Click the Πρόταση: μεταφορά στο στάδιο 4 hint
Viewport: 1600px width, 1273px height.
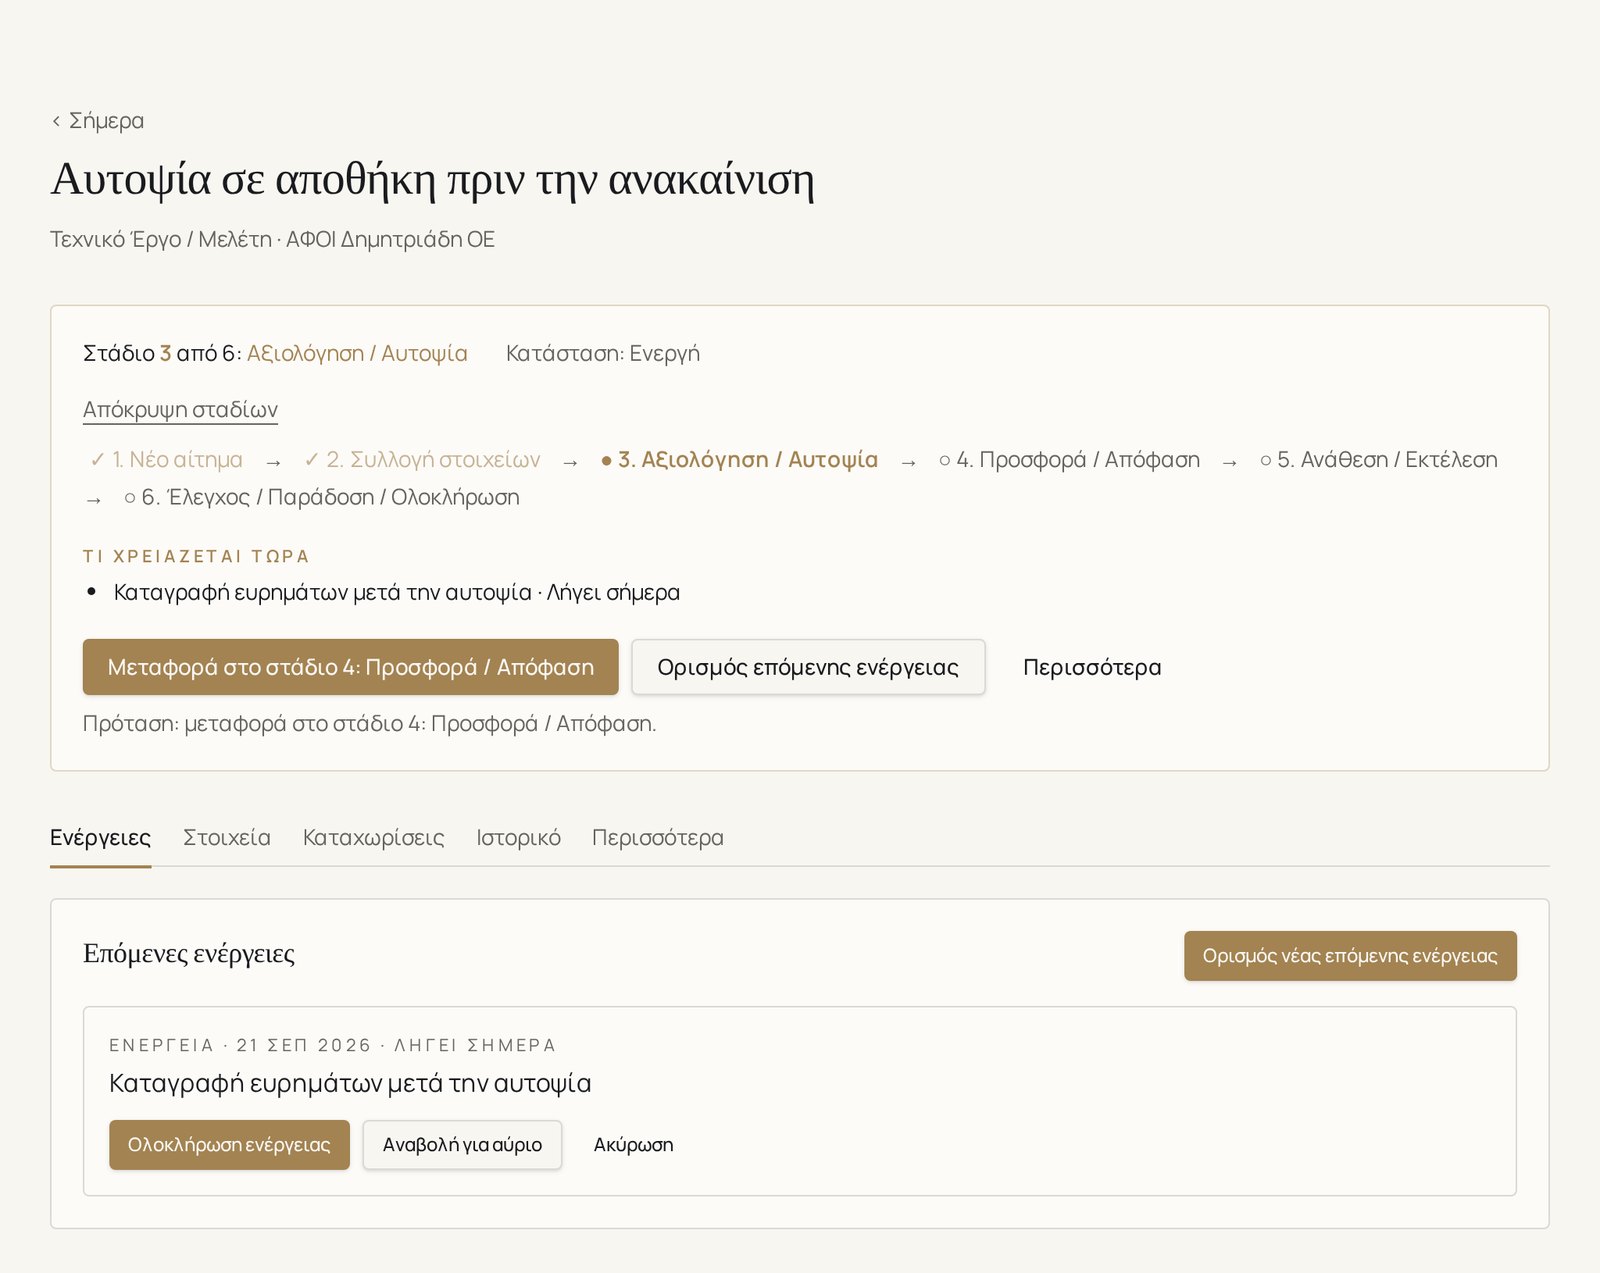click(370, 724)
